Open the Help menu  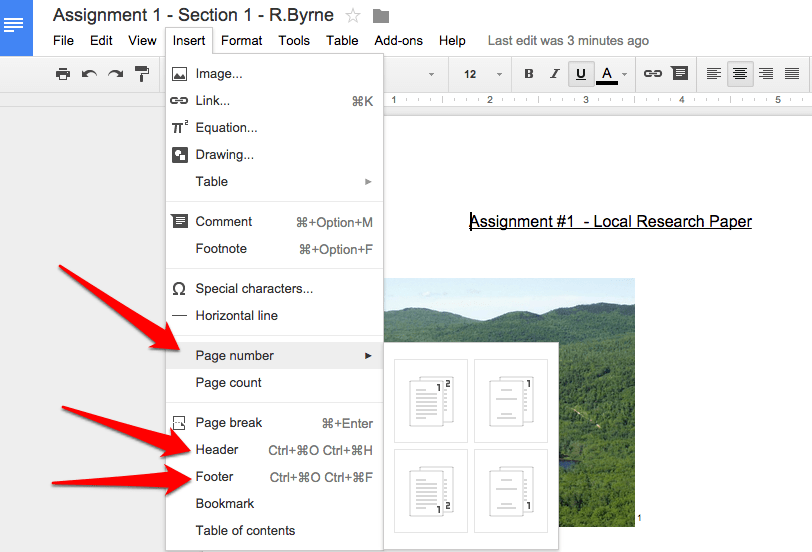tap(452, 40)
